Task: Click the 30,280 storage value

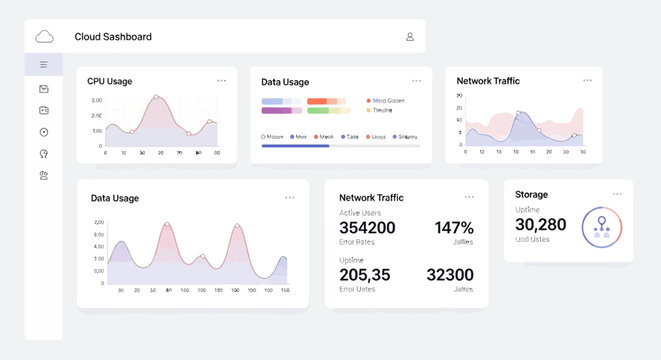Action: coord(540,225)
